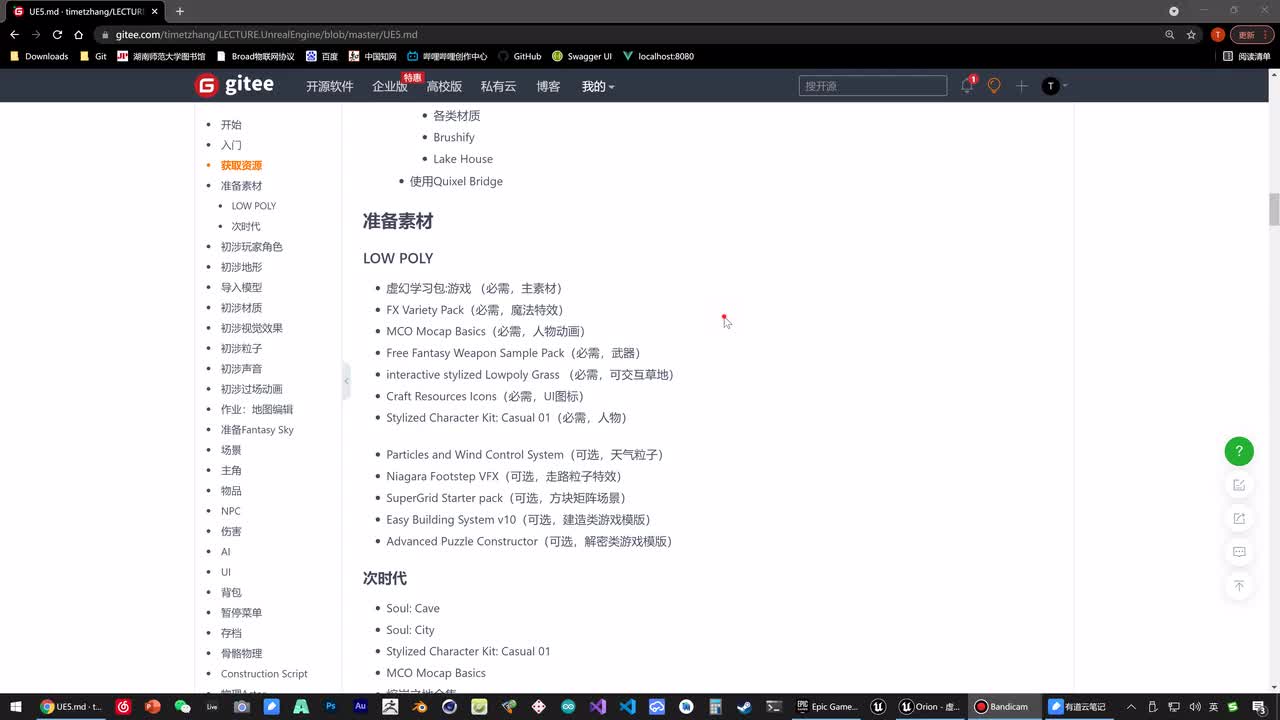Viewport: 1280px width, 720px height.
Task: Click the Chrome 更新 update button
Action: pos(1250,34)
